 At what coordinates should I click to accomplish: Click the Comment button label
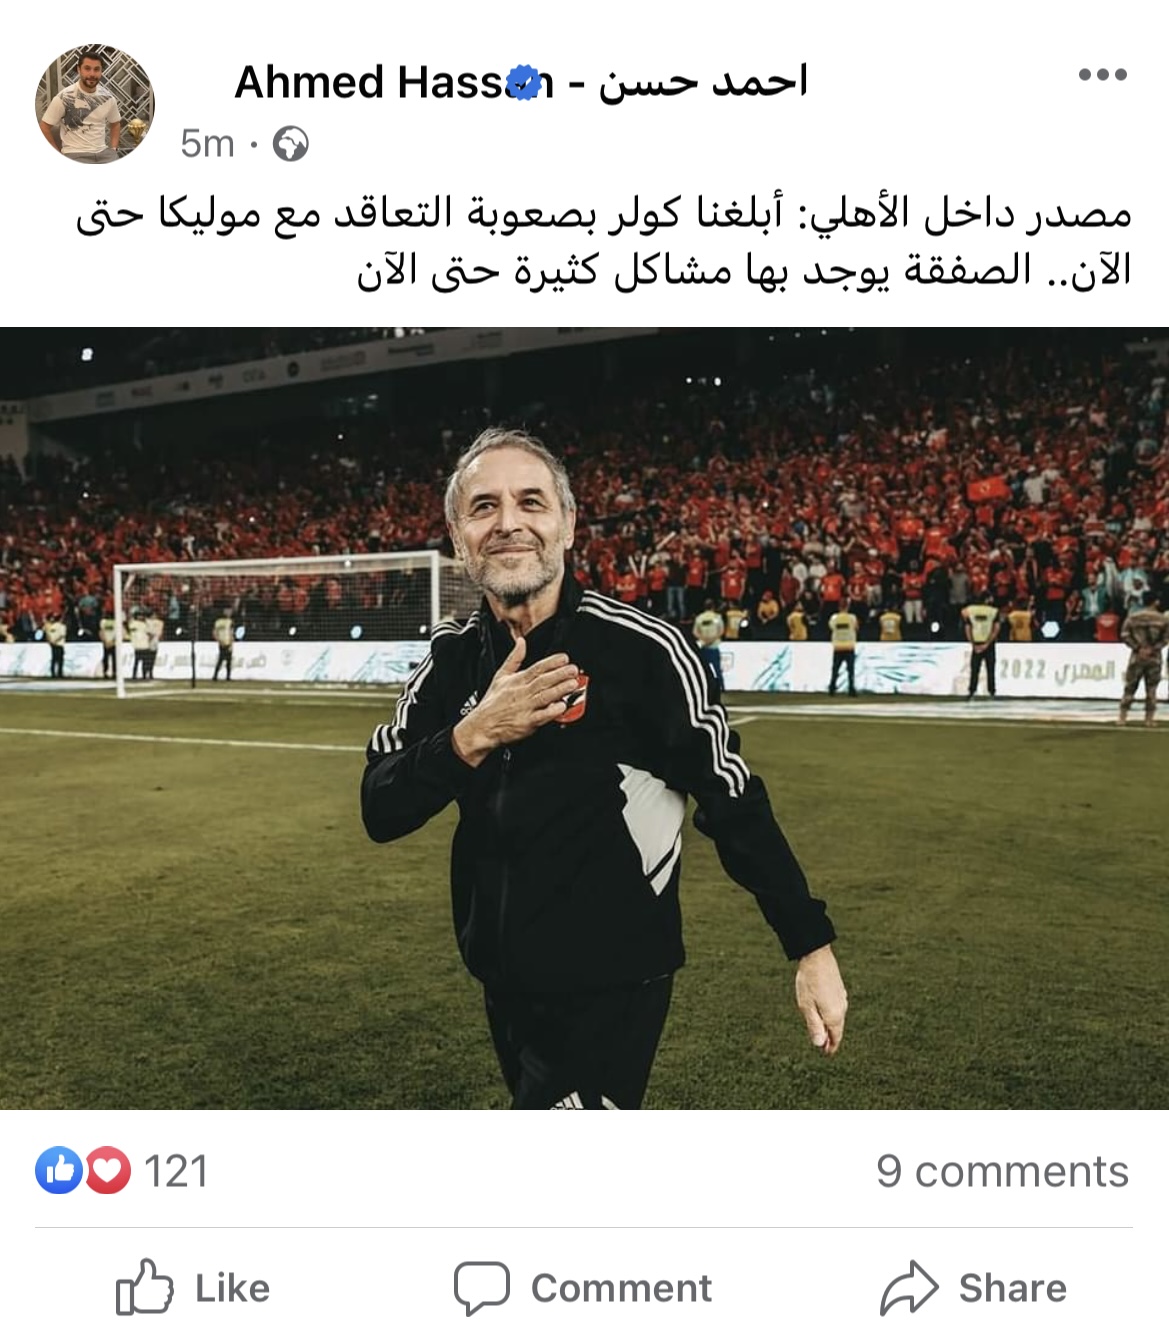621,1288
